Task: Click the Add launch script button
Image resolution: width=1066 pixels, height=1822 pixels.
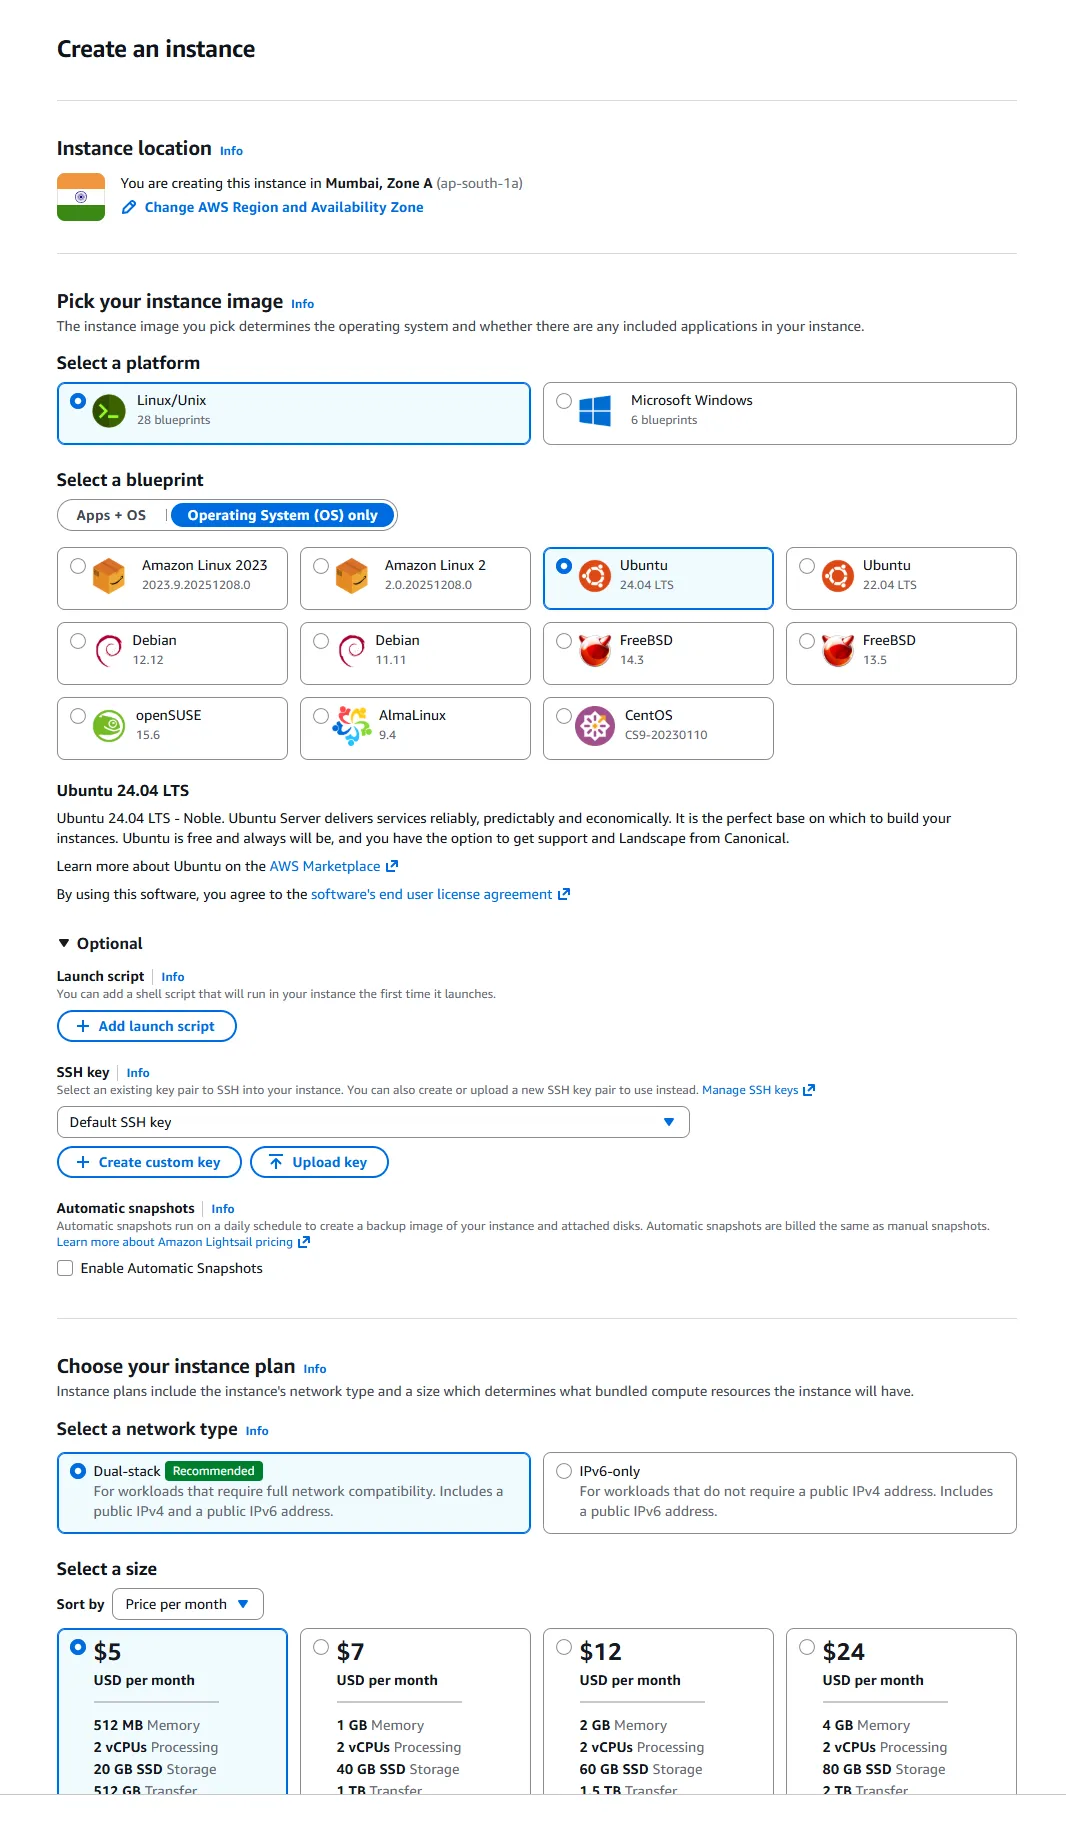Action: [146, 1026]
